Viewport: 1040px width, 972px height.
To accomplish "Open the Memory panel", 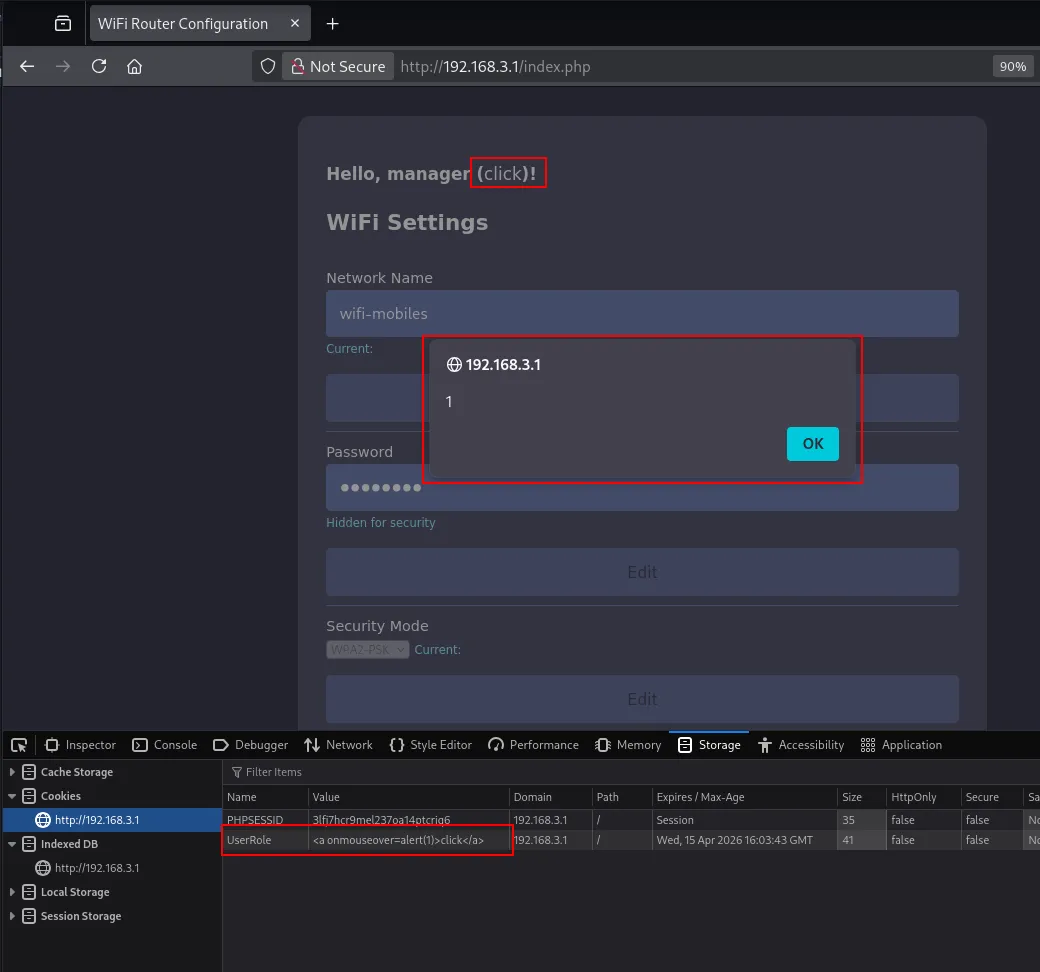I will (628, 745).
